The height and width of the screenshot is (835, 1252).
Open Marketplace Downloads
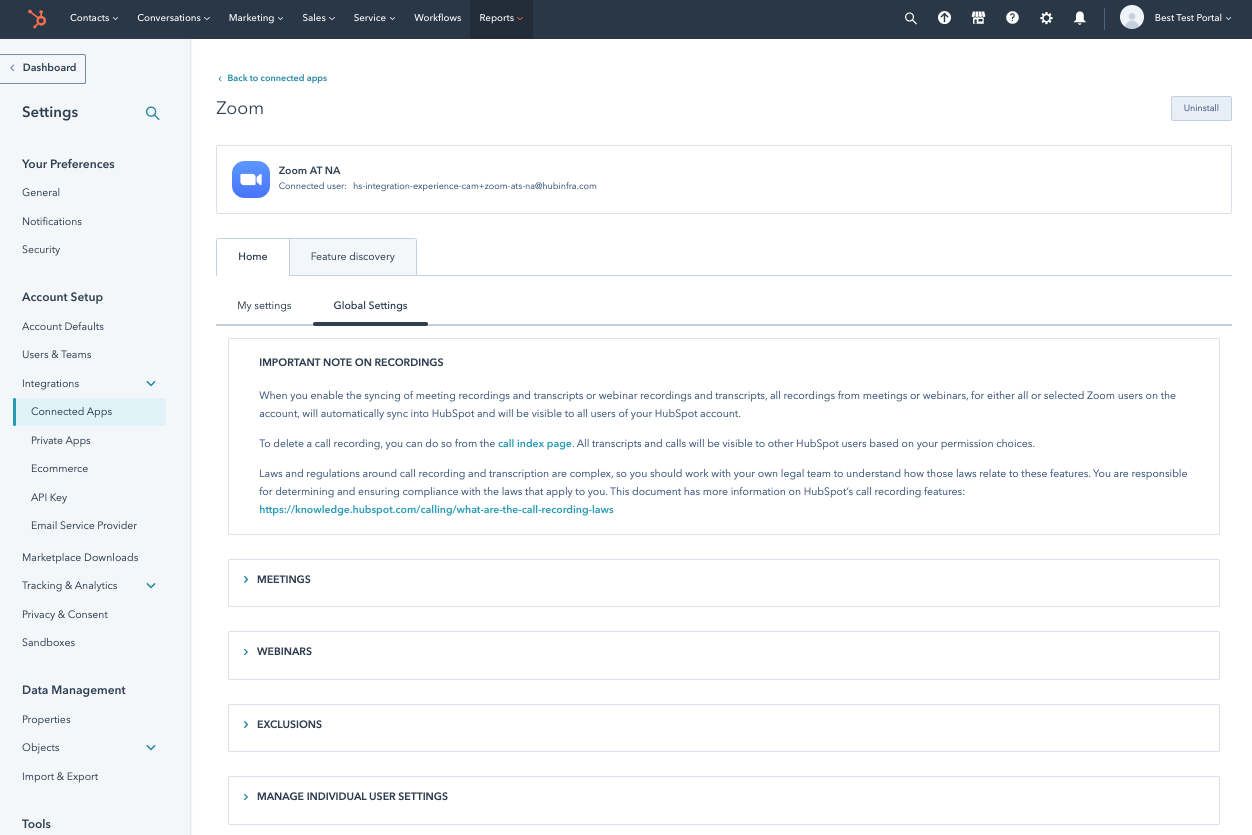pos(80,558)
